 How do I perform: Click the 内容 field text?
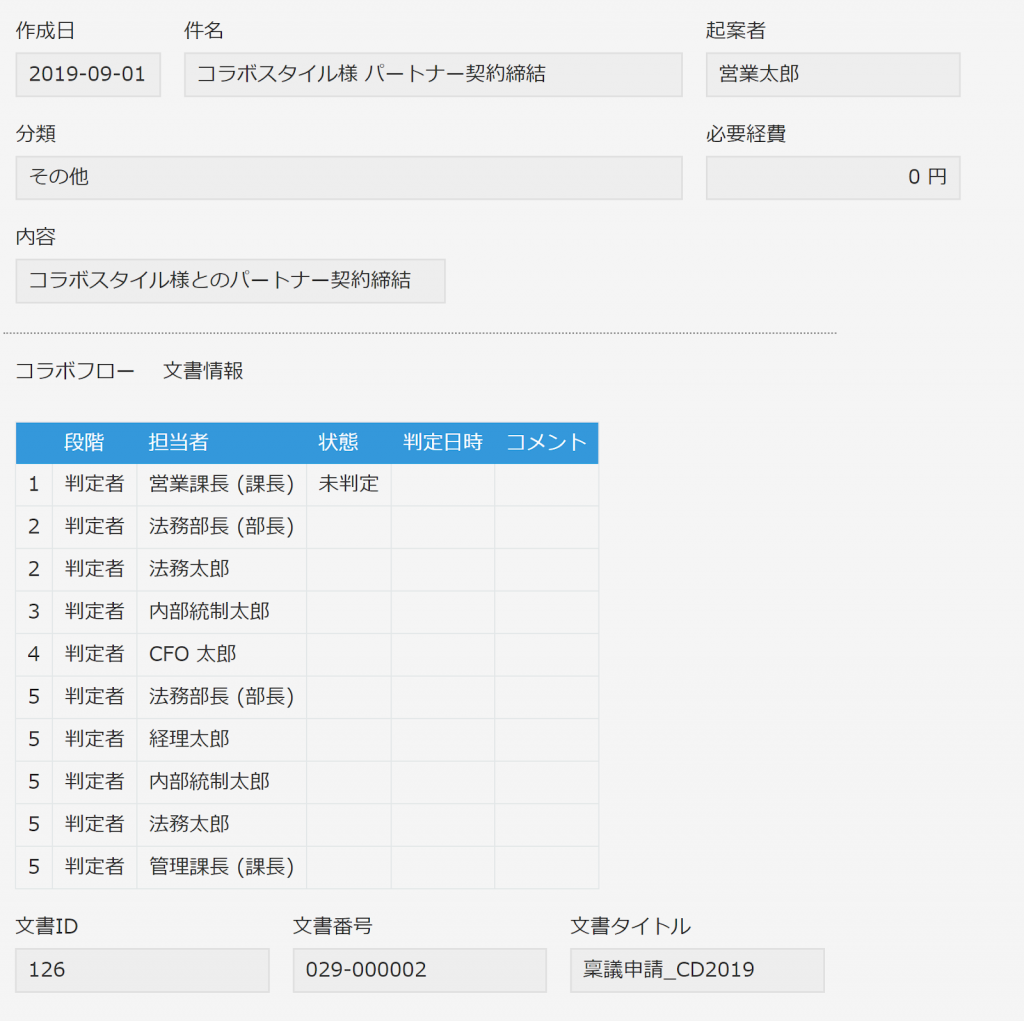point(231,281)
